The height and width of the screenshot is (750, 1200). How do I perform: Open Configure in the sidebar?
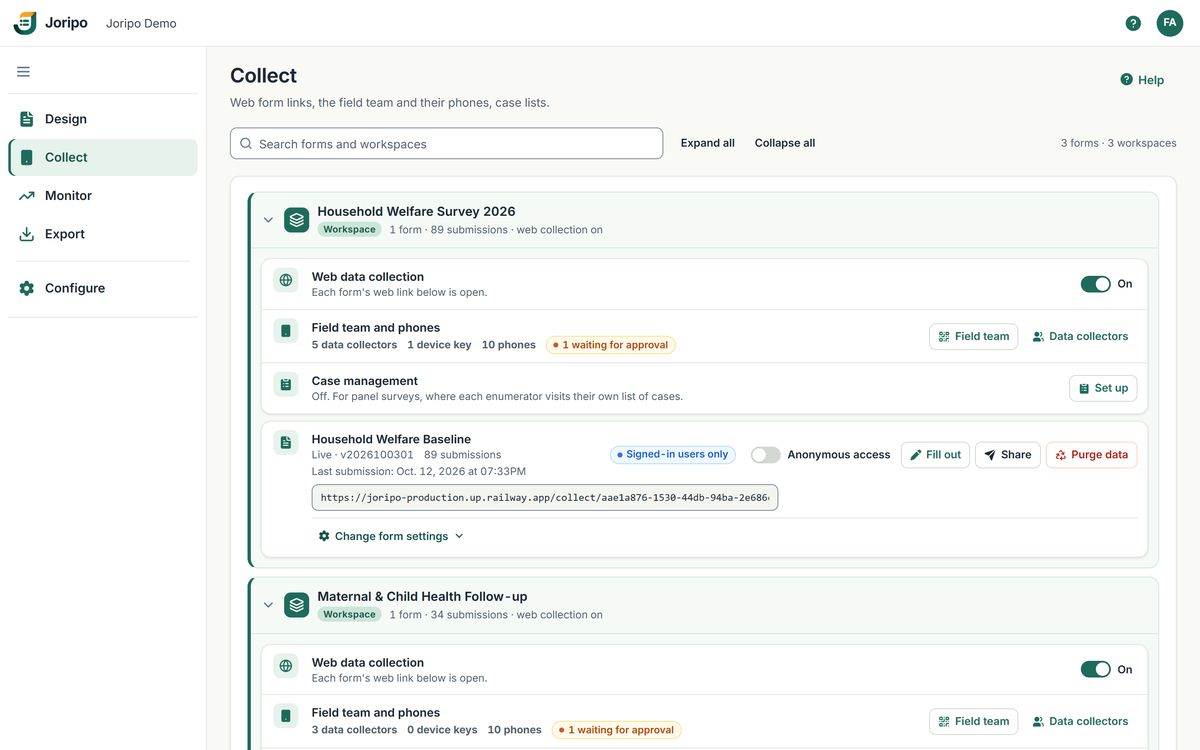pyautogui.click(x=103, y=288)
